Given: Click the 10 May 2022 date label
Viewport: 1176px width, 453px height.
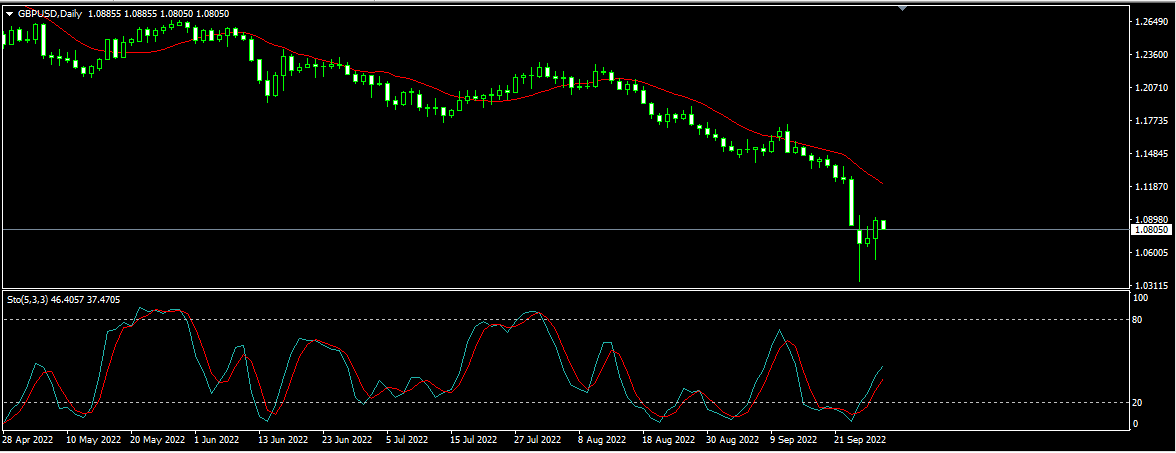Looking at the screenshot, I should [x=94, y=440].
